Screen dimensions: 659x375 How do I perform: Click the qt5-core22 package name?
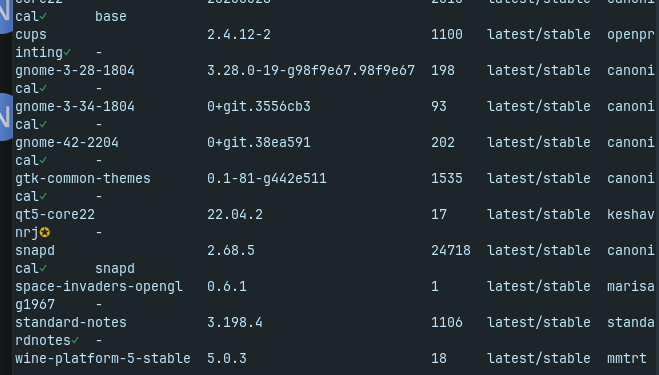(x=55, y=214)
